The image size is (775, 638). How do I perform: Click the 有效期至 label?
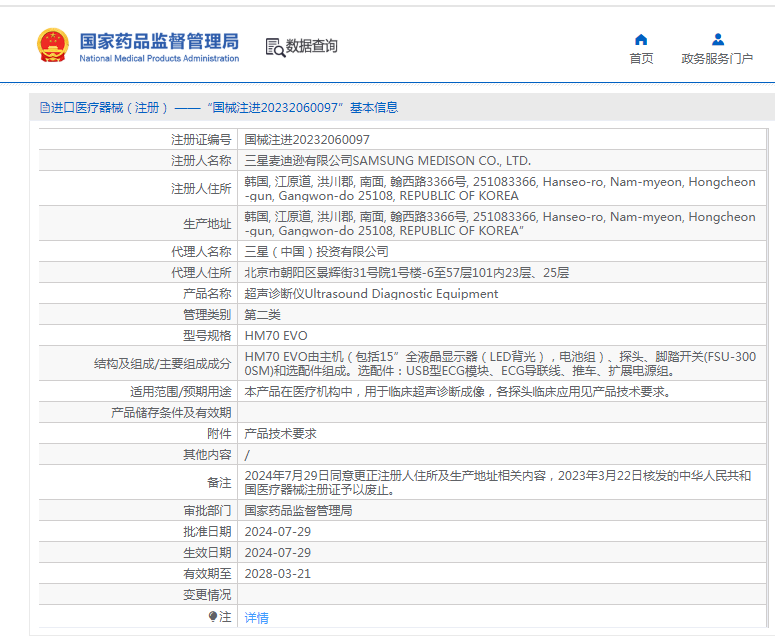(207, 574)
